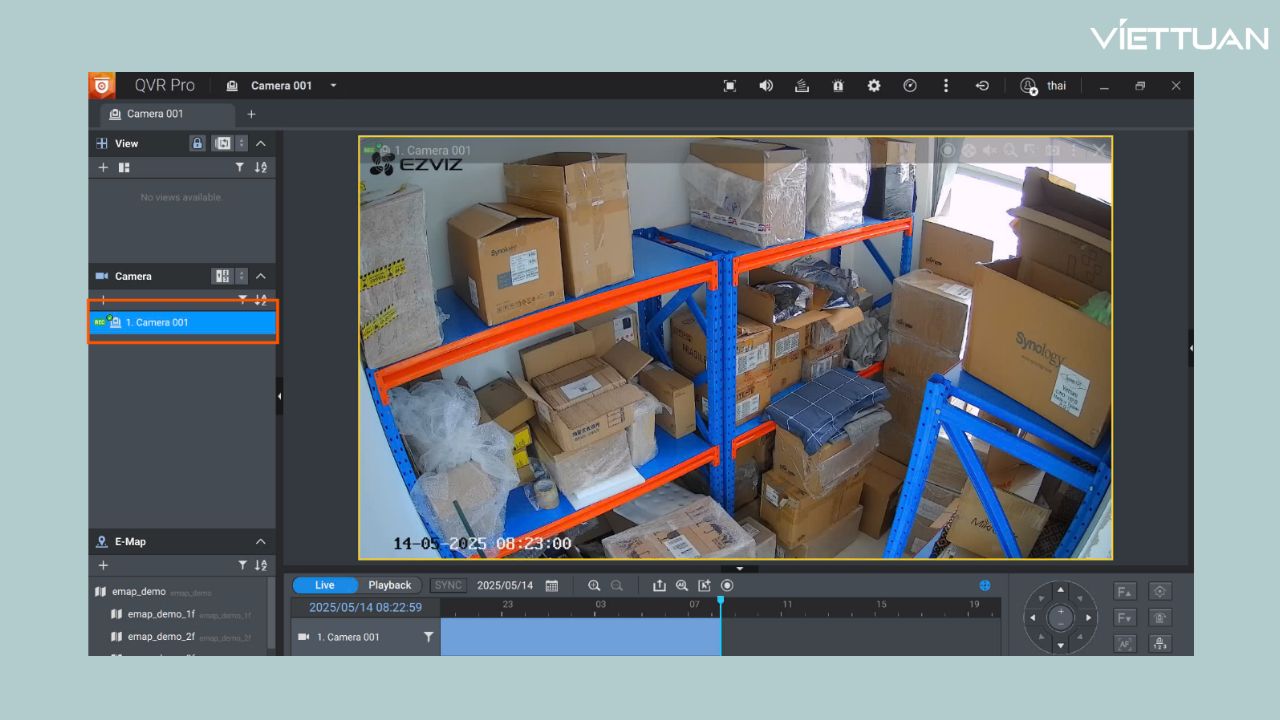Click the recorded blue segment of Camera 001
This screenshot has height=720, width=1280.
tap(580, 637)
